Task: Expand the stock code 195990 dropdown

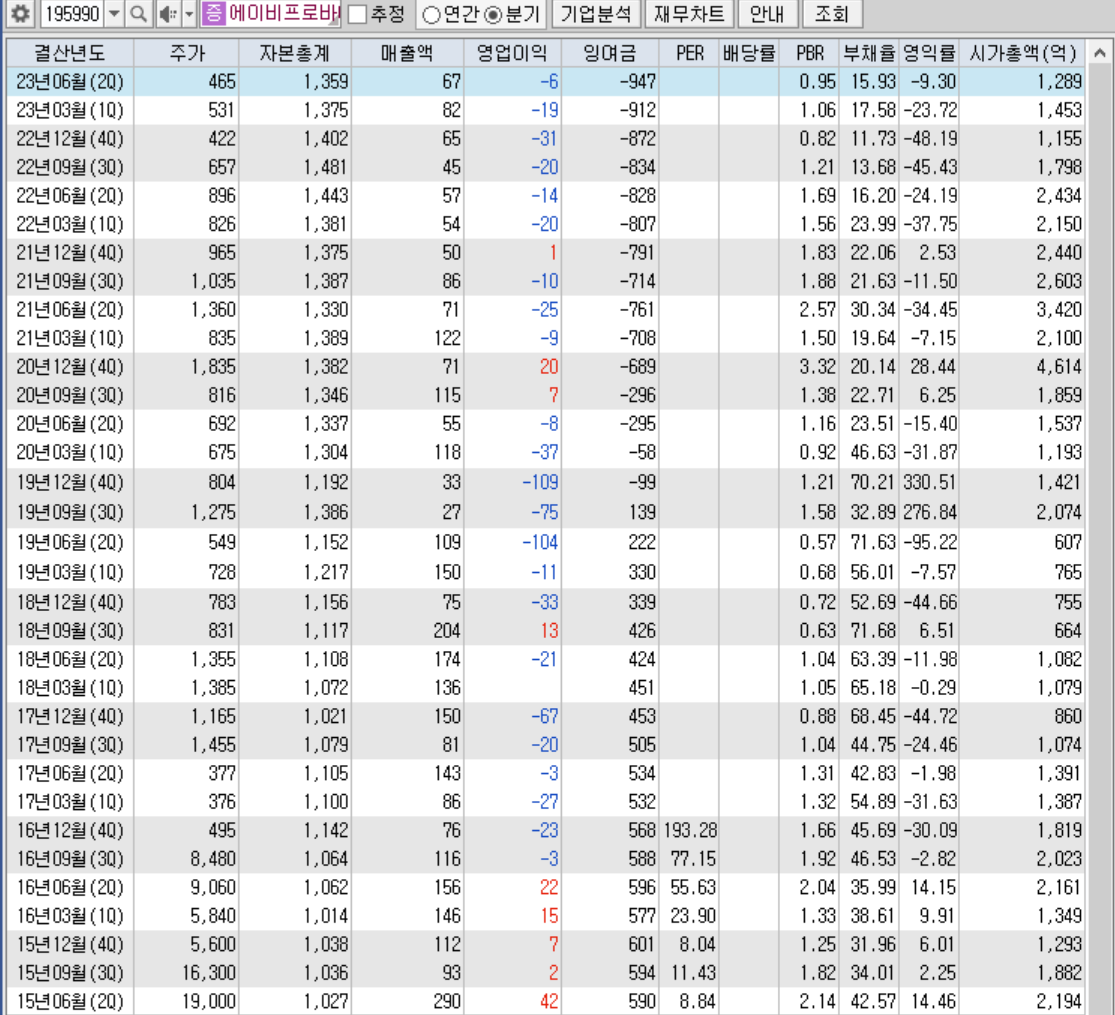Action: coord(114,14)
